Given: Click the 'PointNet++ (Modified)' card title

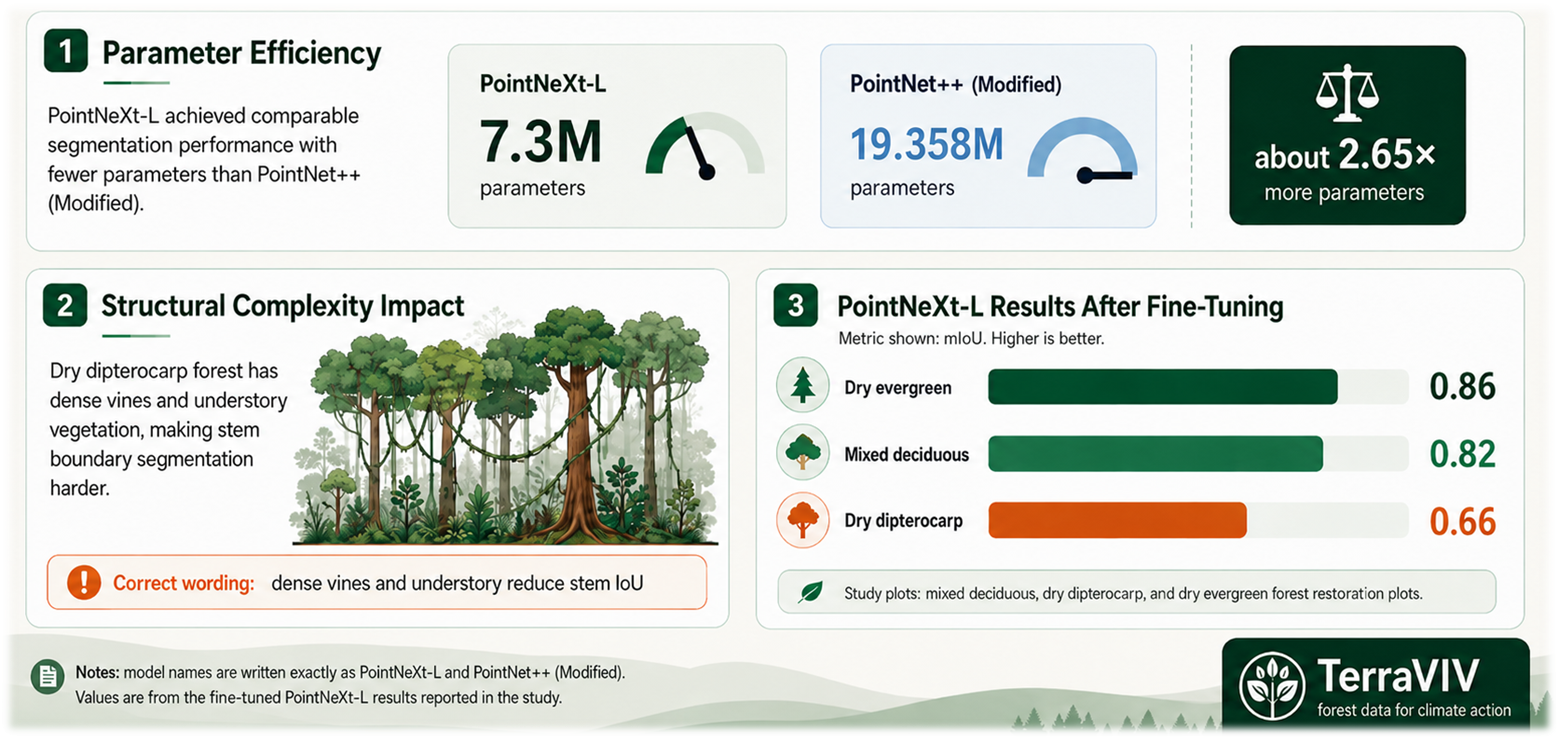Looking at the screenshot, I should (955, 84).
